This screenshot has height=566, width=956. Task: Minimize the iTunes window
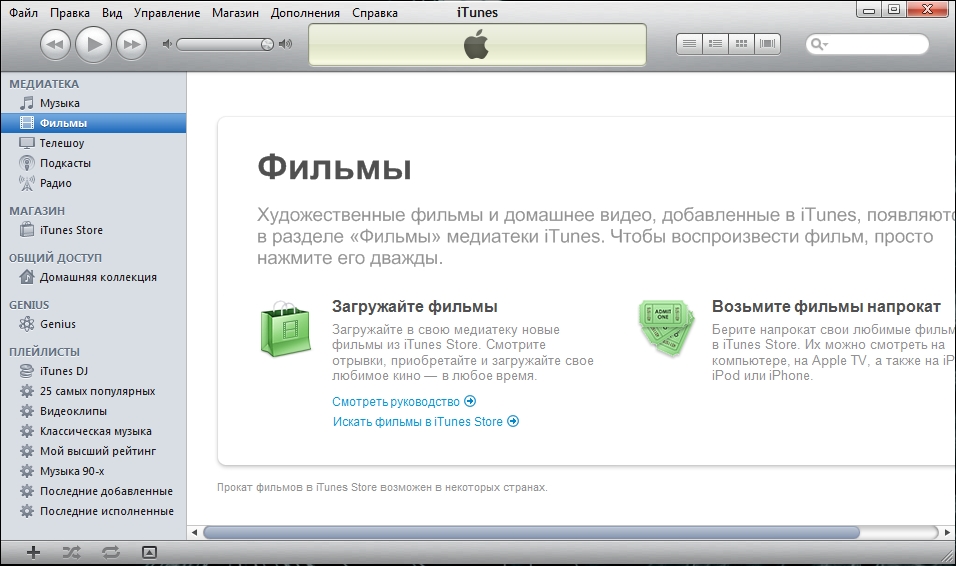click(869, 9)
